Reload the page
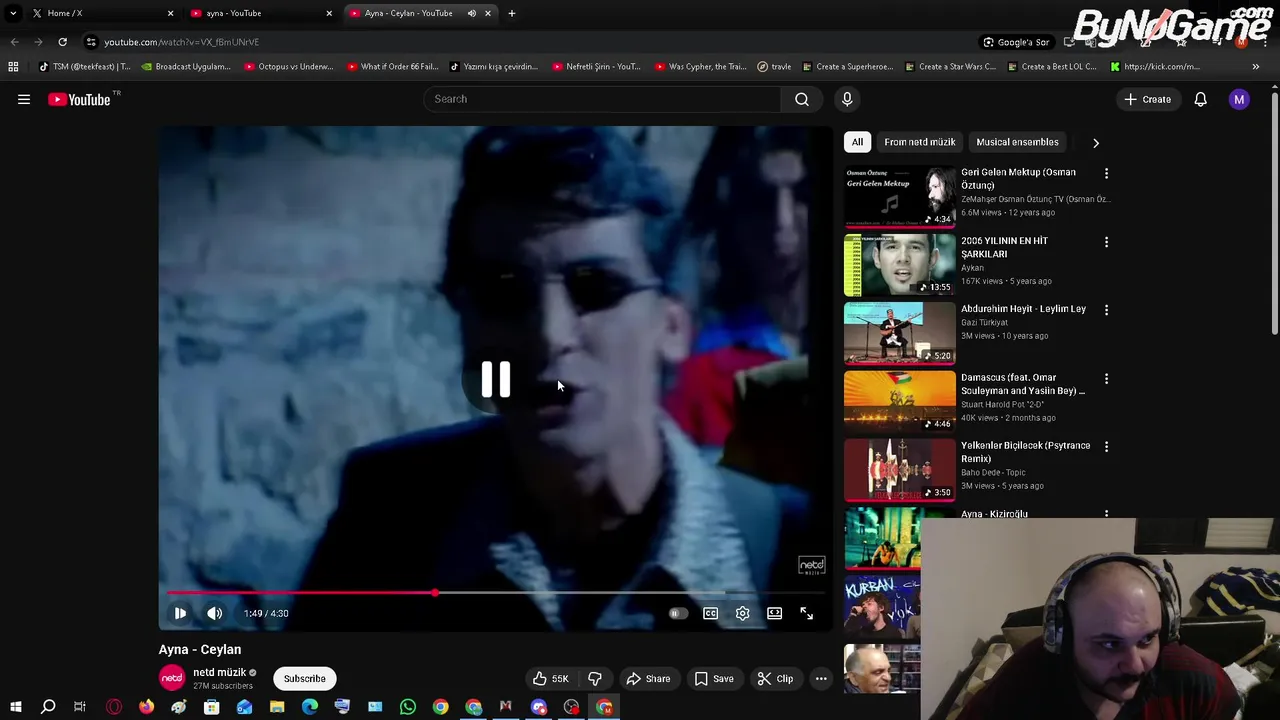The height and width of the screenshot is (720, 1280). click(x=62, y=42)
